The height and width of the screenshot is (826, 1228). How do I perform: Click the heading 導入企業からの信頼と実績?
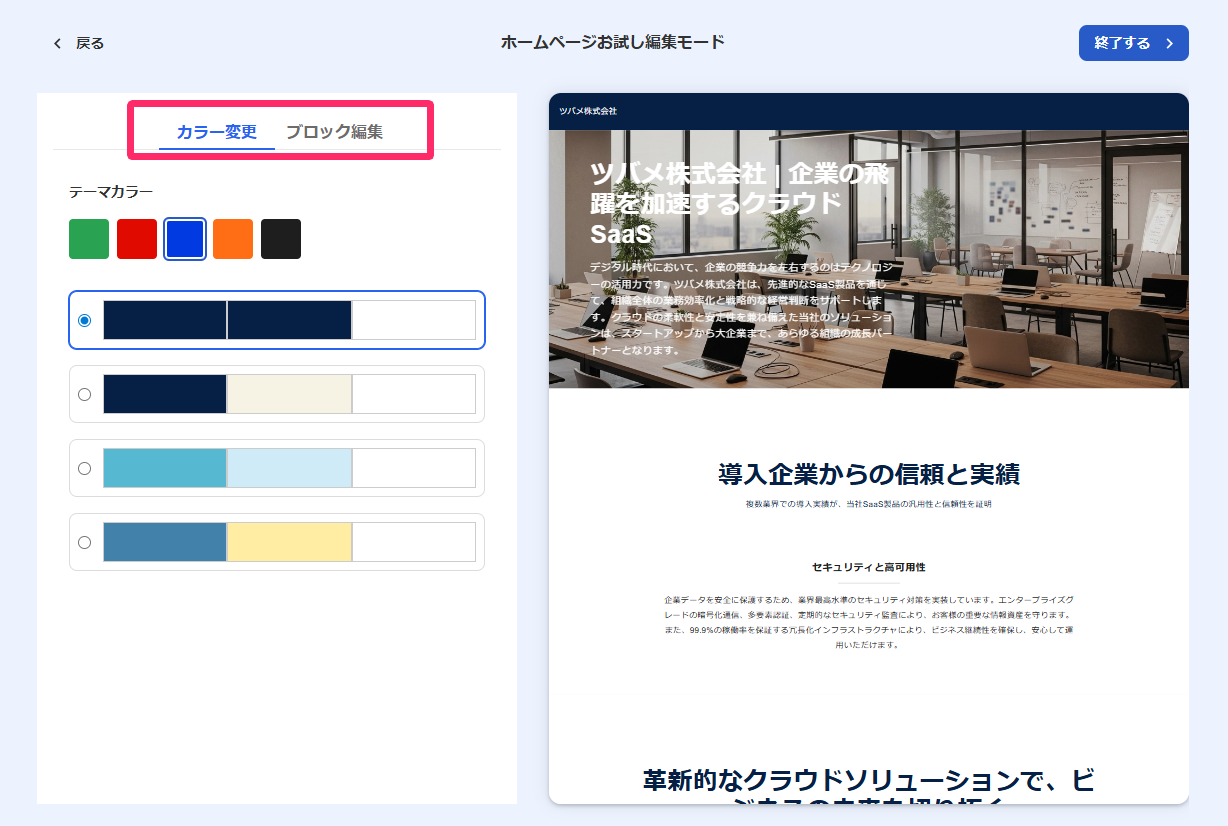[869, 474]
